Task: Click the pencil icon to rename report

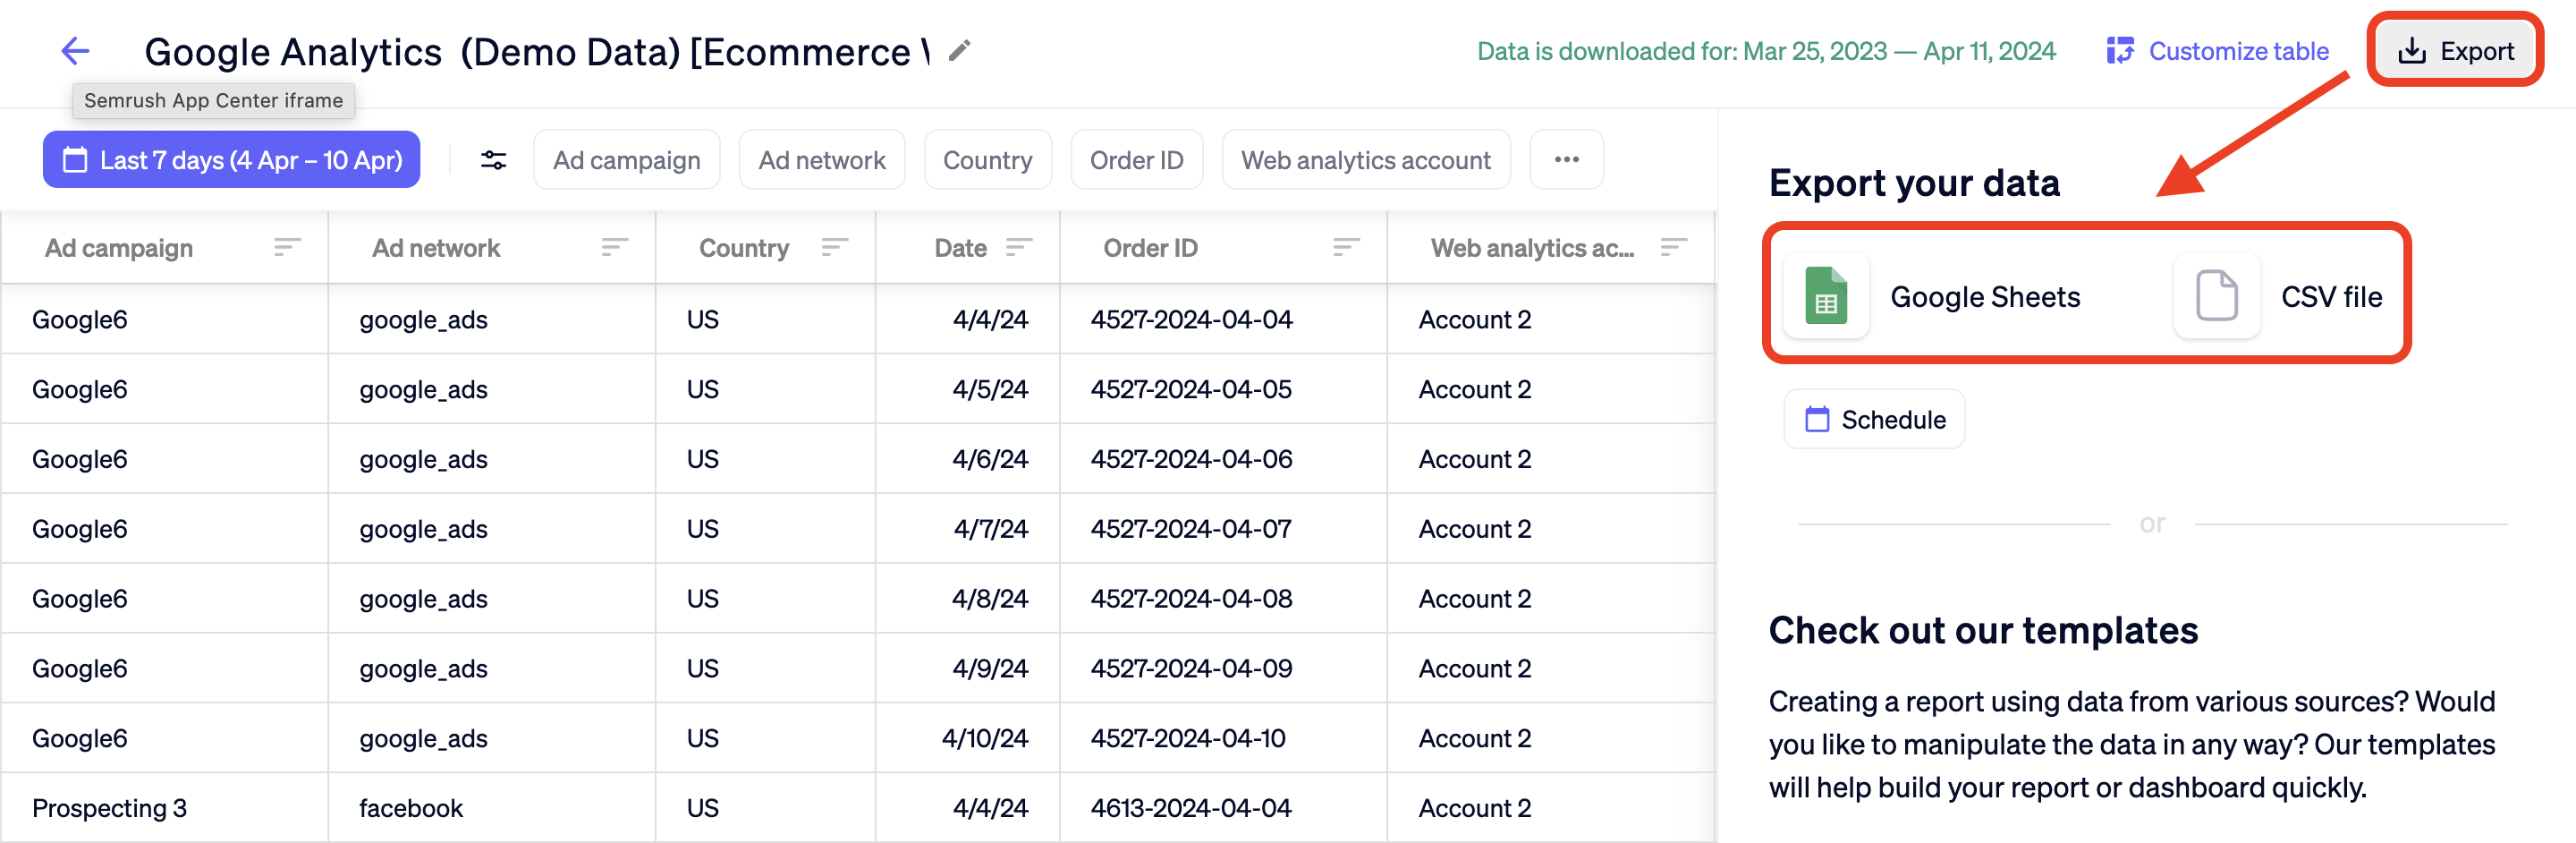Action: (958, 51)
